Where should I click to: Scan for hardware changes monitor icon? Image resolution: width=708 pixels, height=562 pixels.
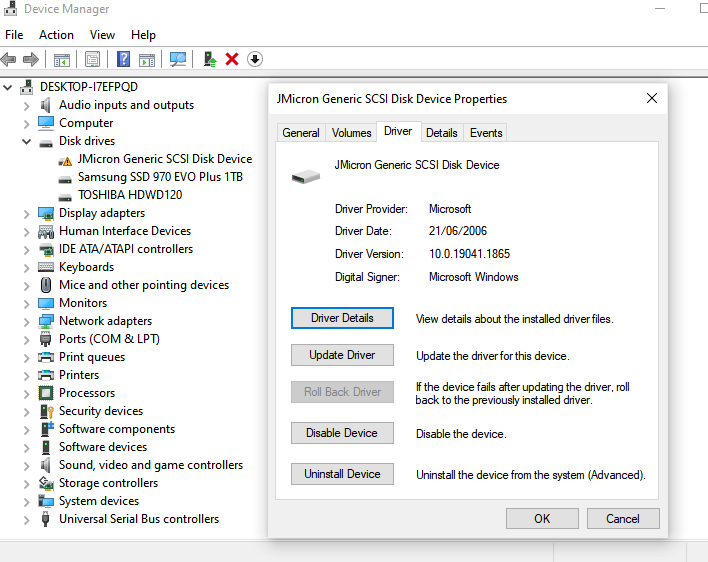tap(177, 59)
